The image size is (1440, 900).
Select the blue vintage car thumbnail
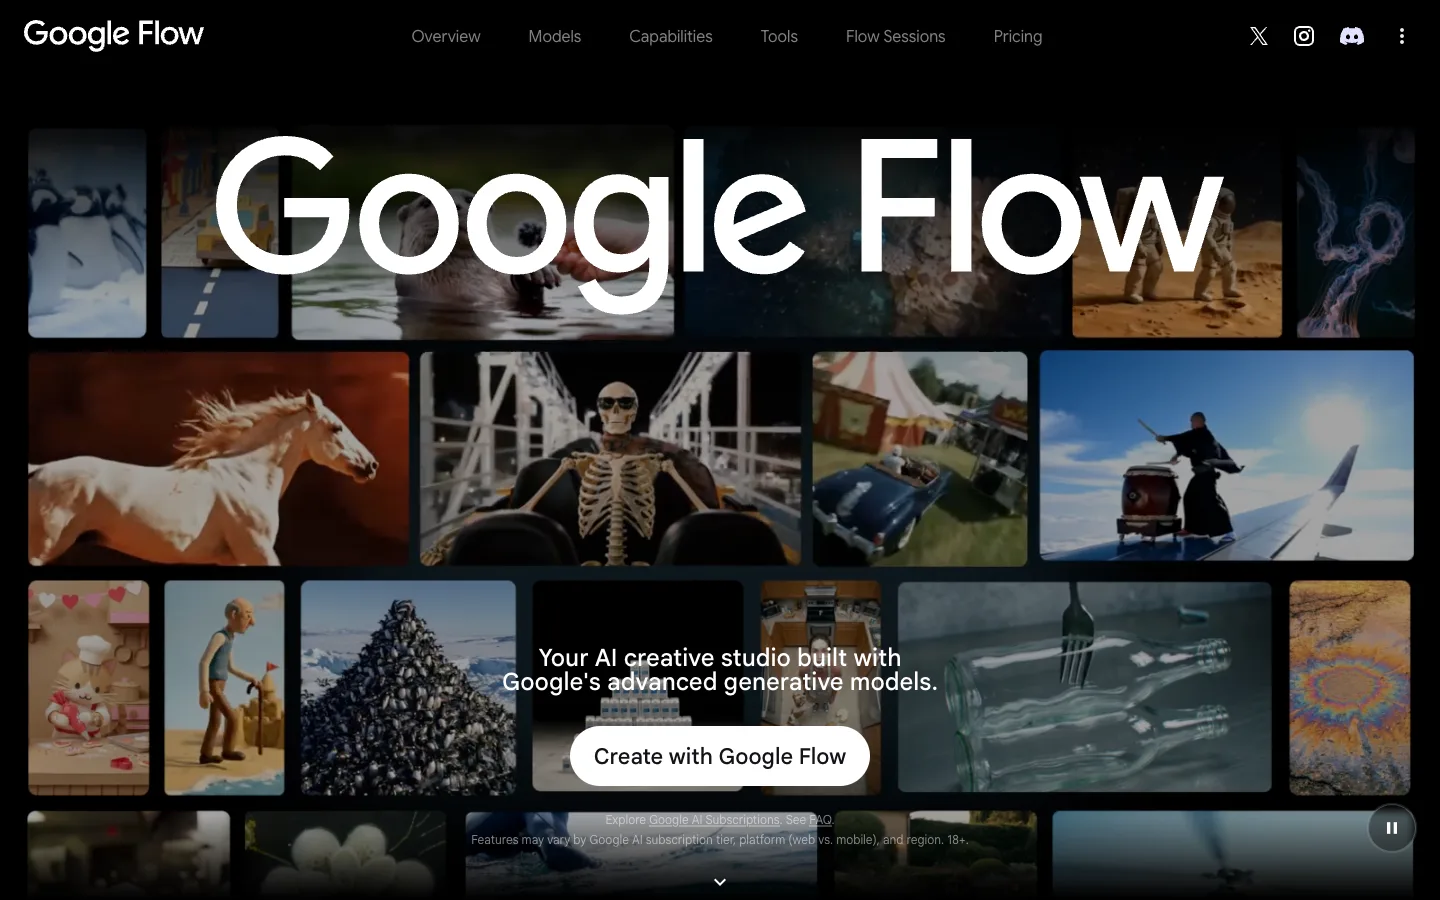click(x=920, y=458)
